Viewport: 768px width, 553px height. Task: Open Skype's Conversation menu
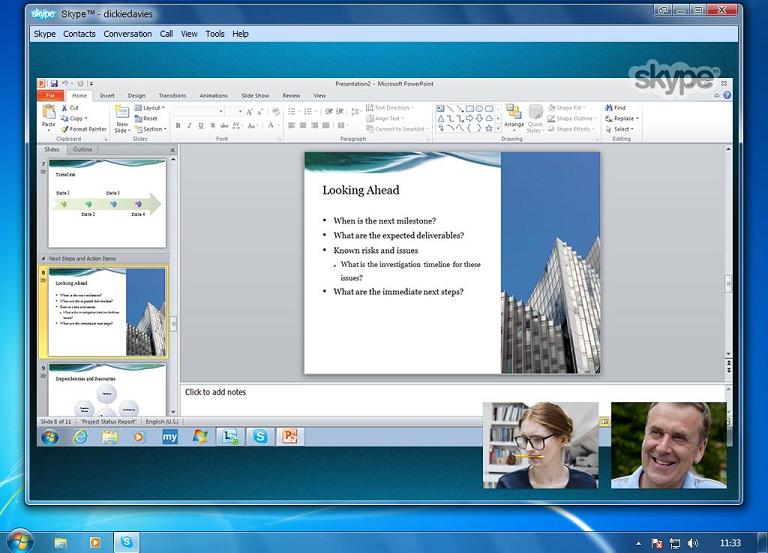pos(127,34)
